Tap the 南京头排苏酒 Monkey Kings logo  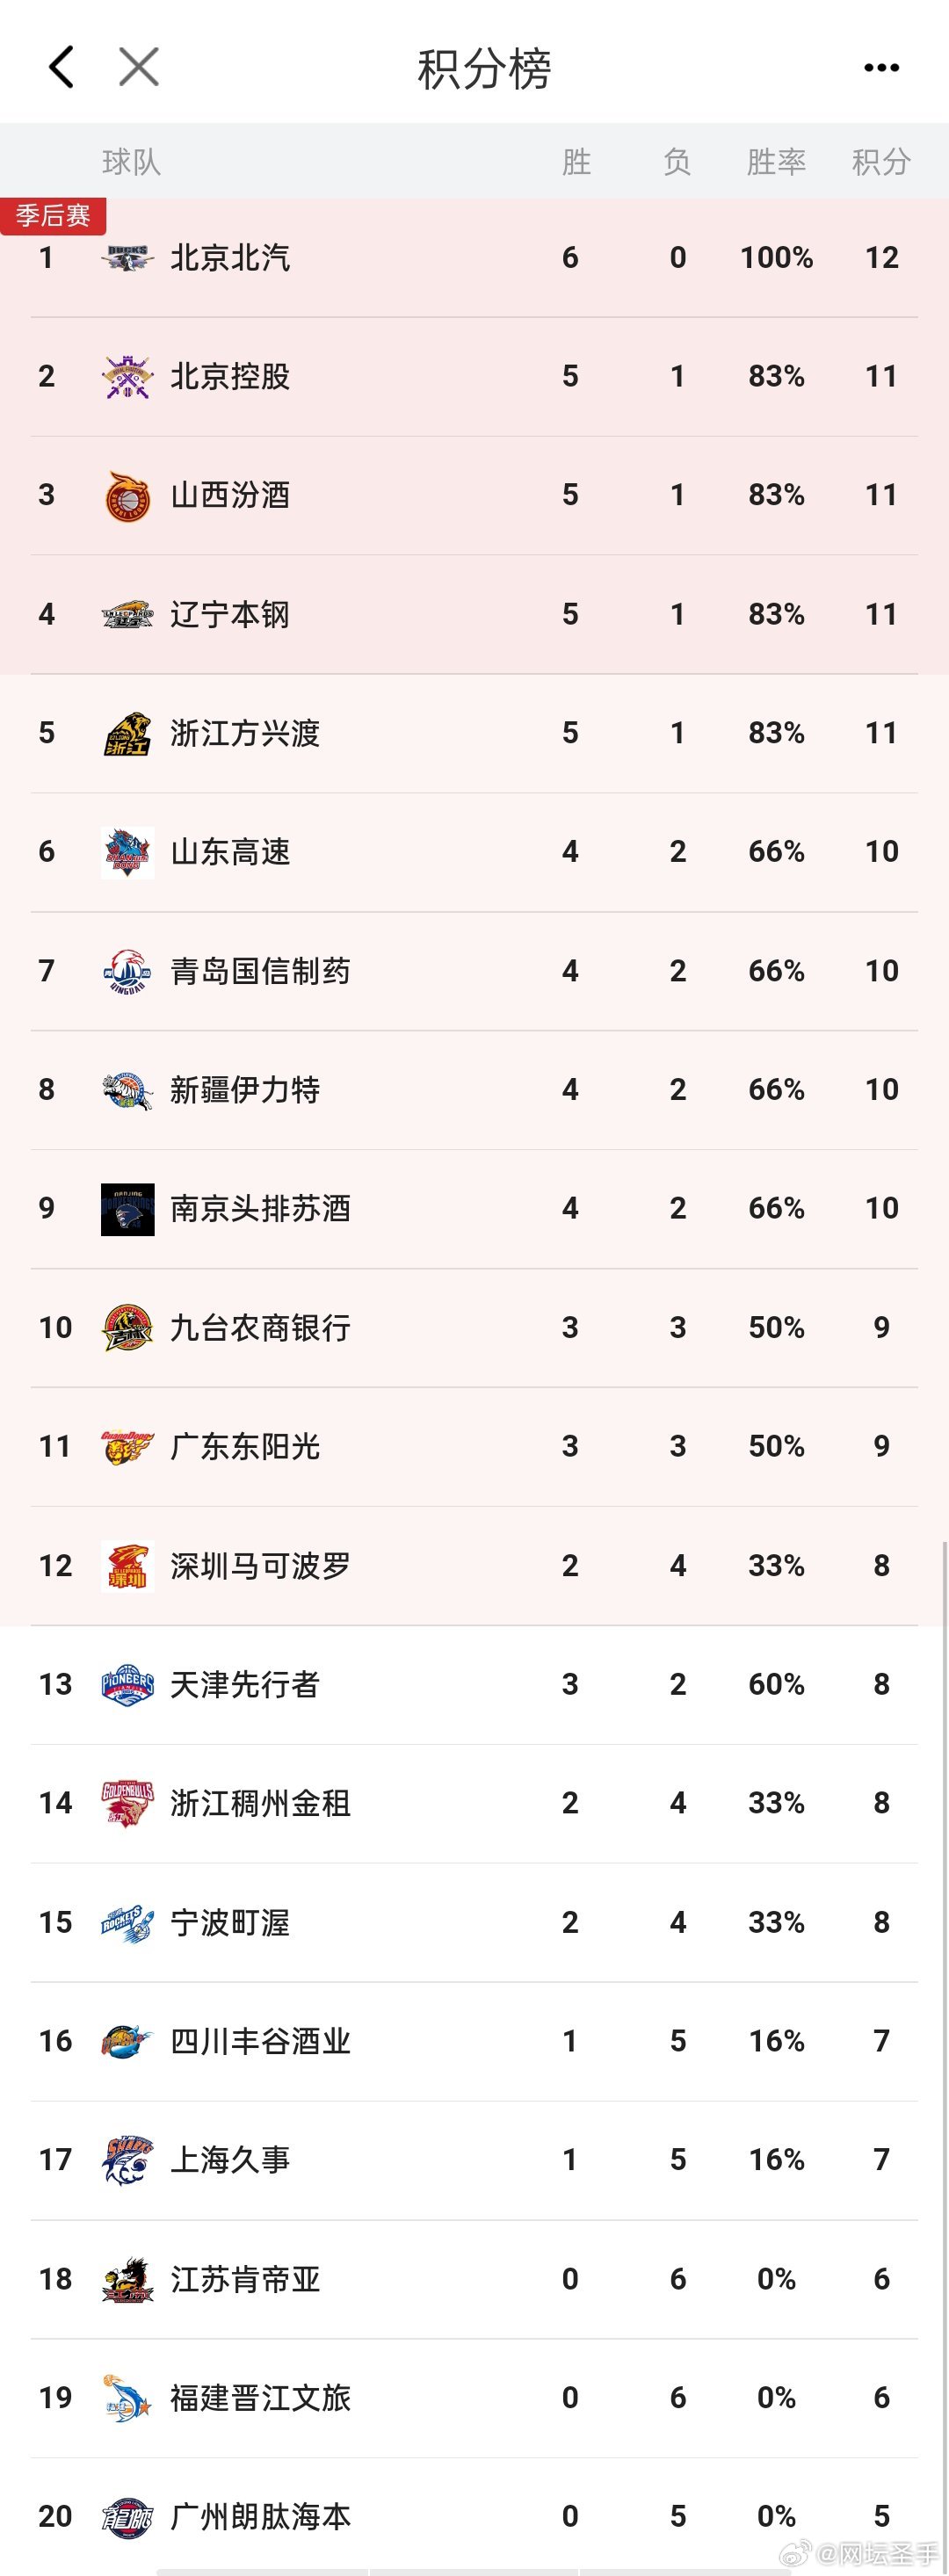pyautogui.click(x=127, y=1208)
